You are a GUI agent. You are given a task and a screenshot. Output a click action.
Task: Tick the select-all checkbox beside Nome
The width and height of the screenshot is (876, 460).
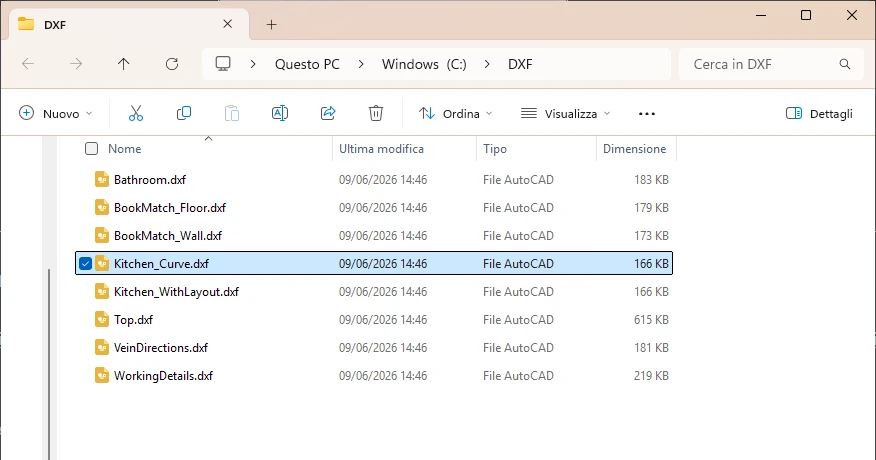point(91,149)
